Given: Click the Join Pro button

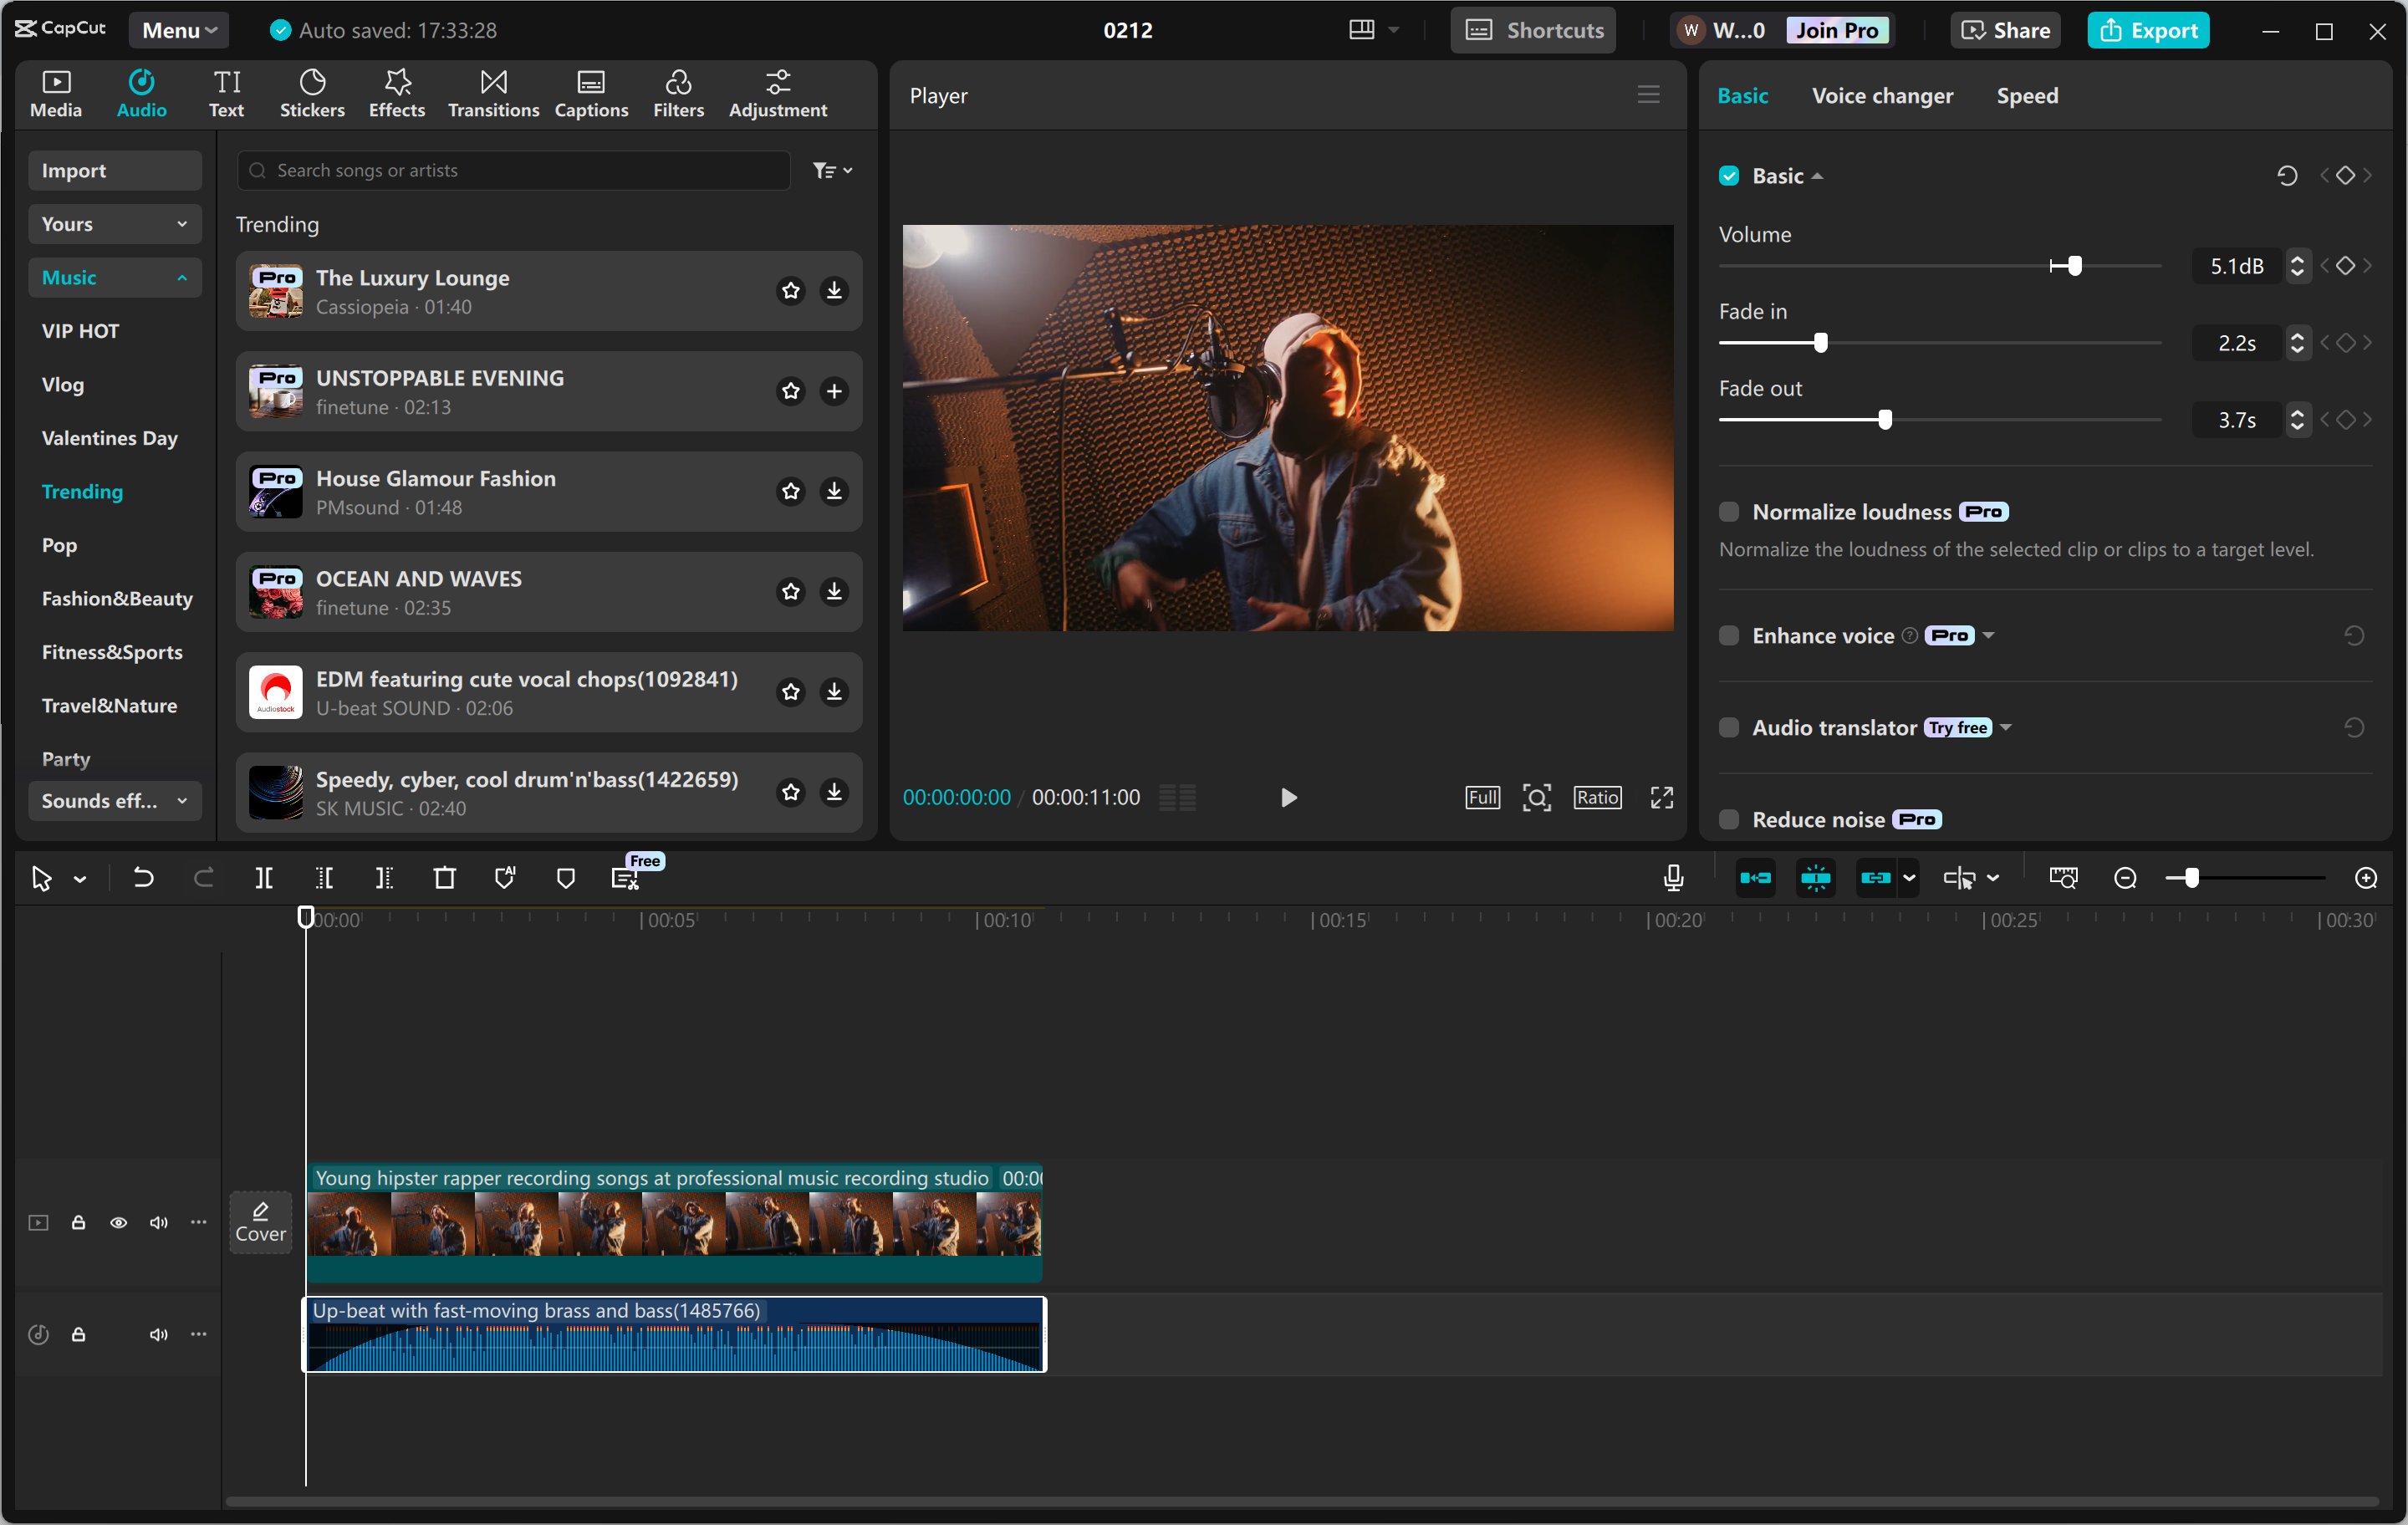Looking at the screenshot, I should point(1838,30).
